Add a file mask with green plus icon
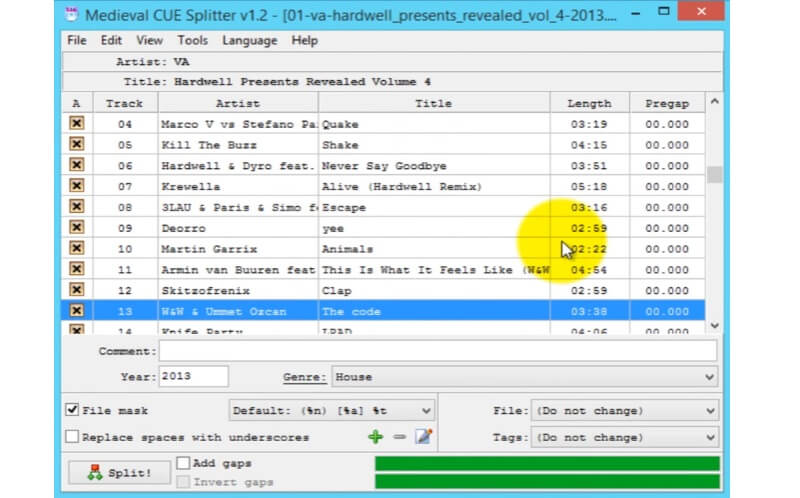 (x=376, y=437)
